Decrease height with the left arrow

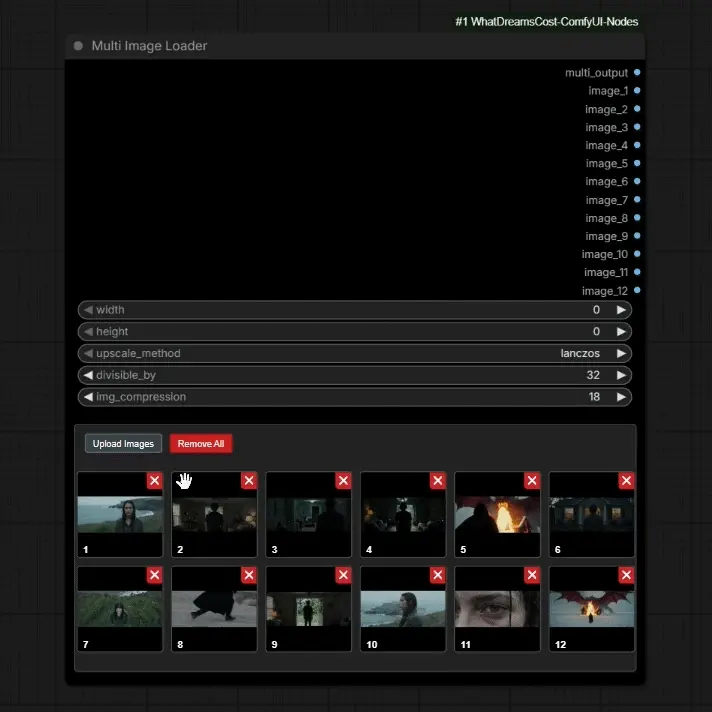88,331
